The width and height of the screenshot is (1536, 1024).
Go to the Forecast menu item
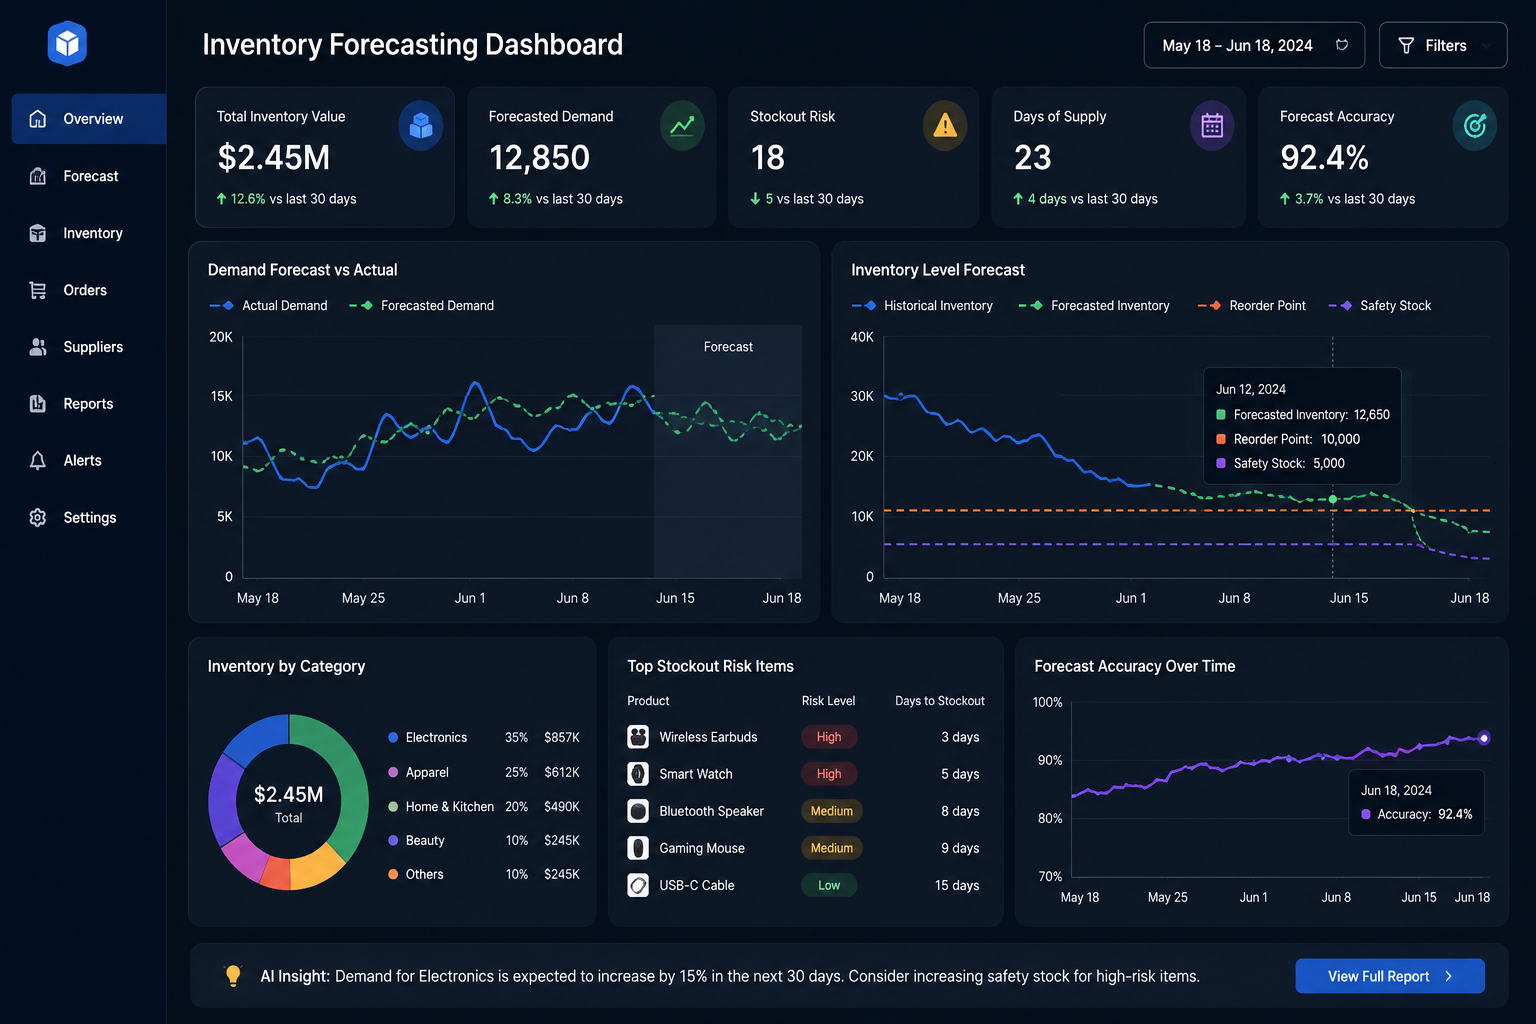coord(89,176)
